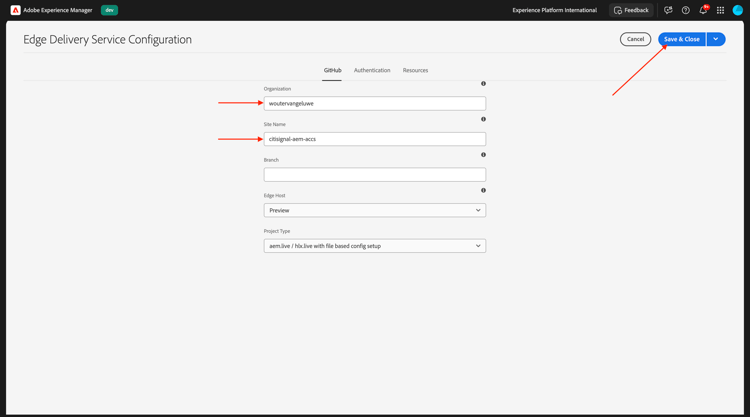Click the Adobe logo icon
Viewport: 750px width, 417px height.
15,10
